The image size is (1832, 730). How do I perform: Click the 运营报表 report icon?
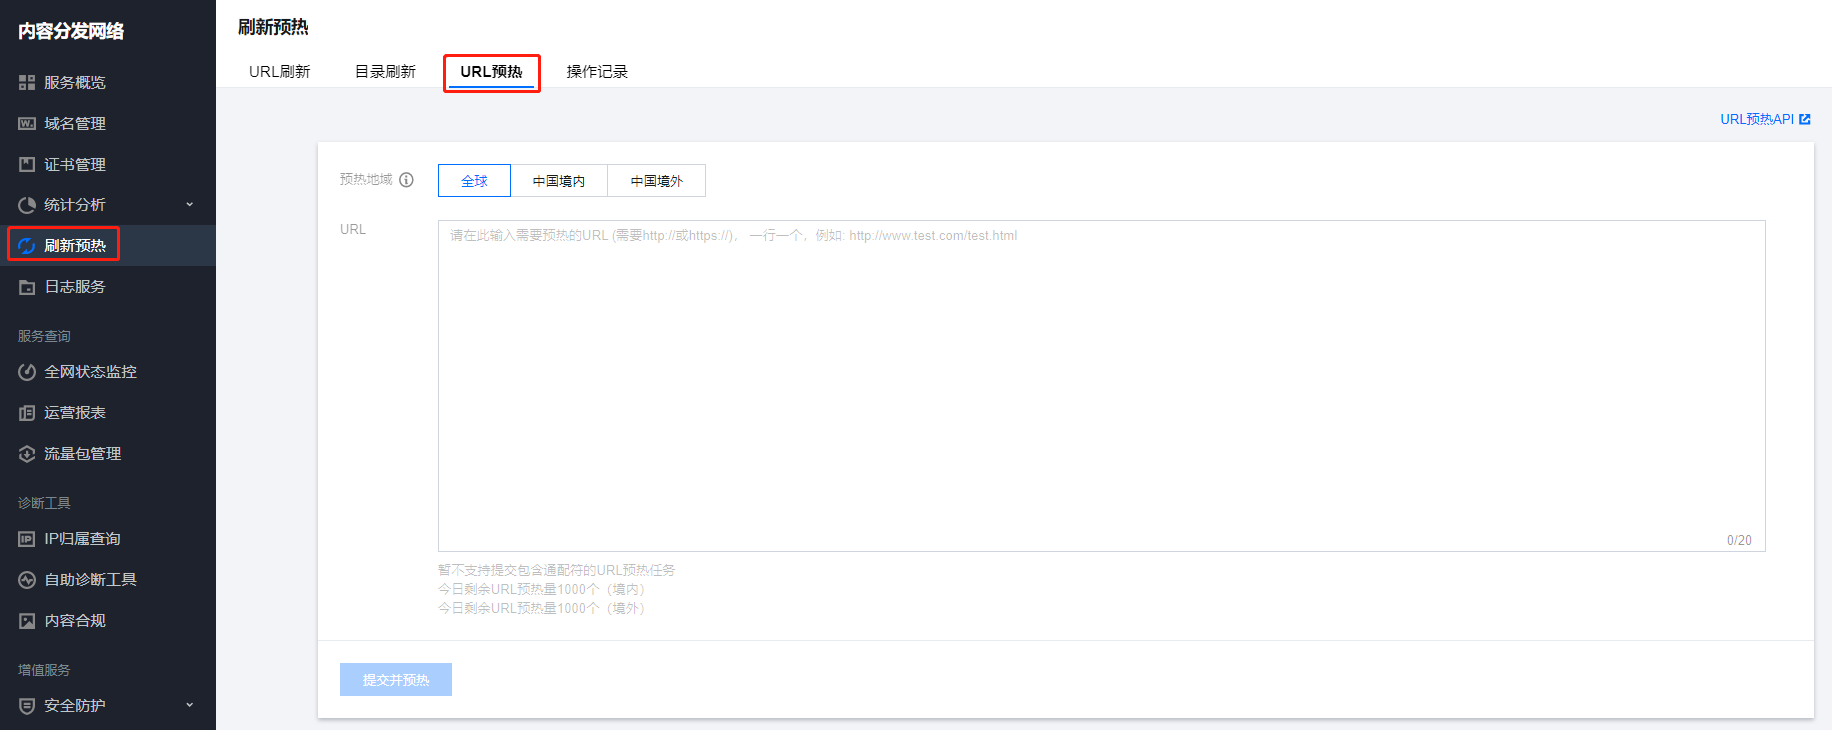pos(27,413)
